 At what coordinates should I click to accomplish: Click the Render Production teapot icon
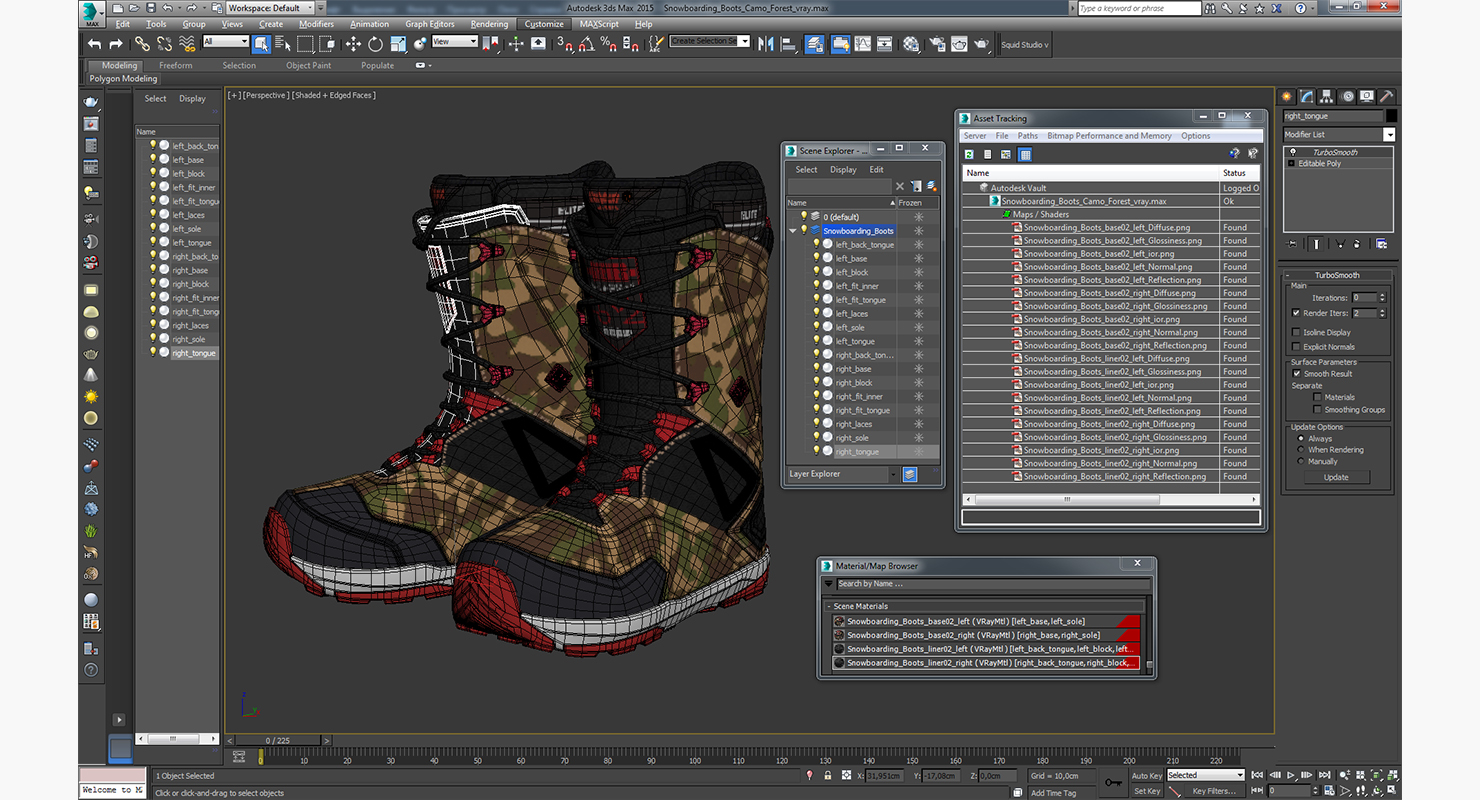point(982,44)
